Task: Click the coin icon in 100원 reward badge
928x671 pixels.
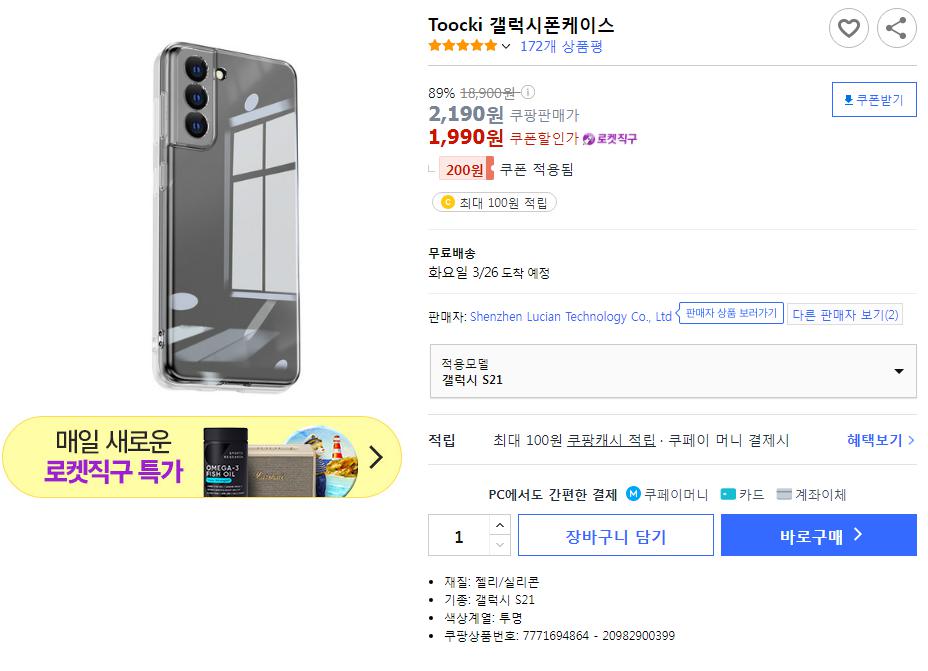Action: [x=447, y=203]
